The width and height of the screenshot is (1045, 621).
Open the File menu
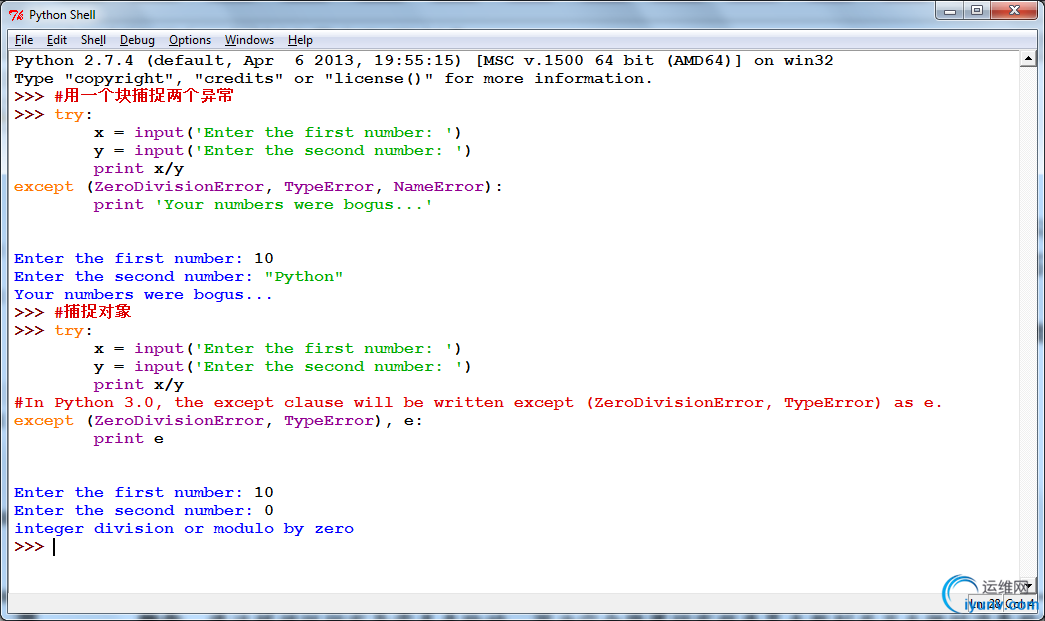(24, 40)
